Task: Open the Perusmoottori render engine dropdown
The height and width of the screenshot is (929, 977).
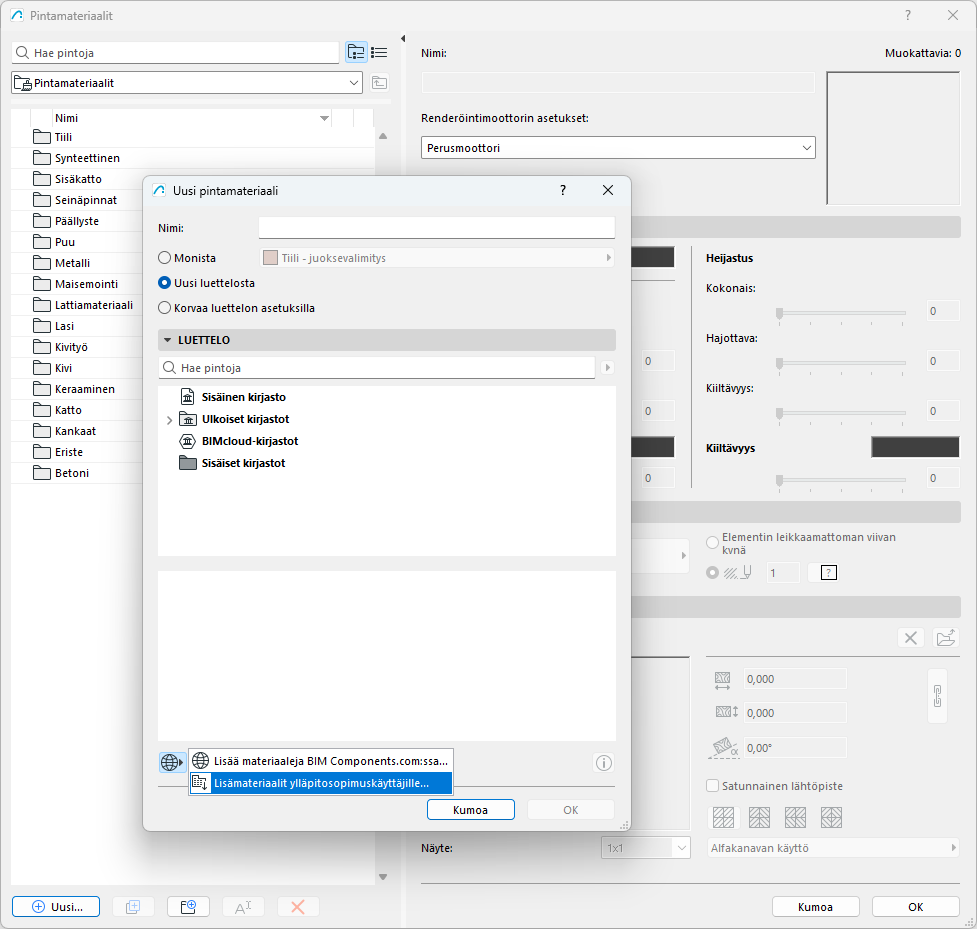Action: pos(618,148)
